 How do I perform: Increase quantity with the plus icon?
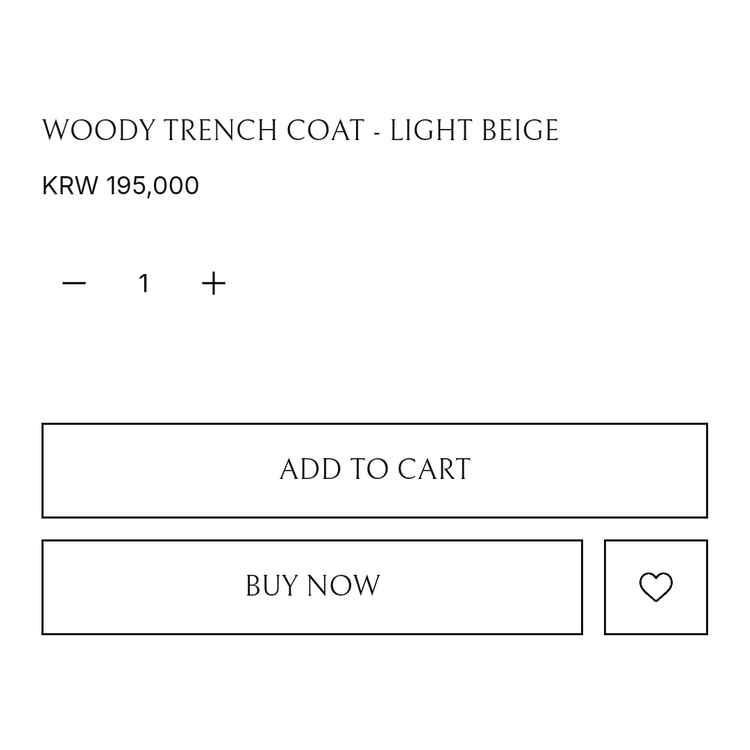[213, 284]
